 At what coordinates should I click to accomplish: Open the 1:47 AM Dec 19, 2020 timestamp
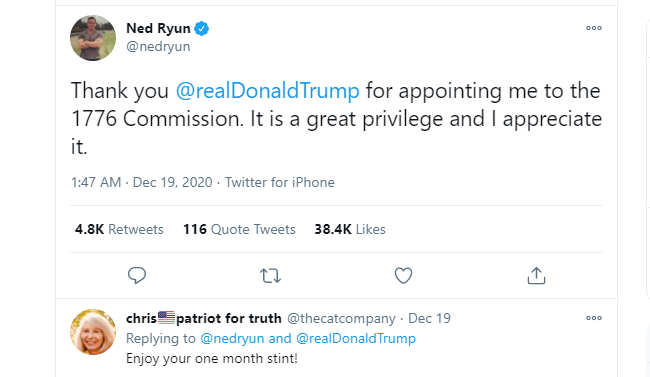point(141,182)
